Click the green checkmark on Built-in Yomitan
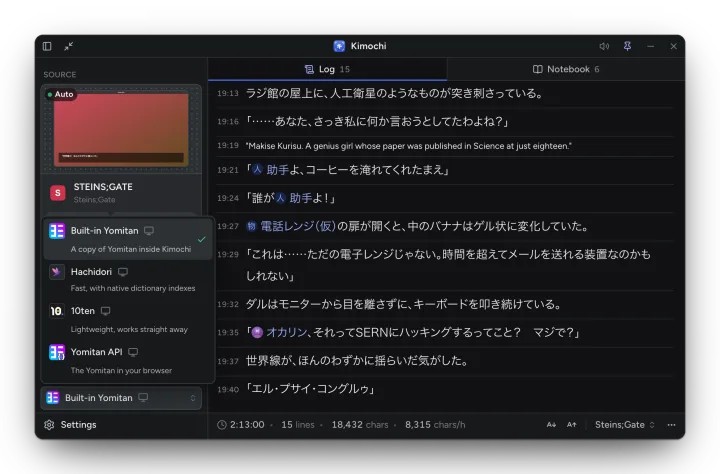The width and height of the screenshot is (720, 474). pos(202,239)
